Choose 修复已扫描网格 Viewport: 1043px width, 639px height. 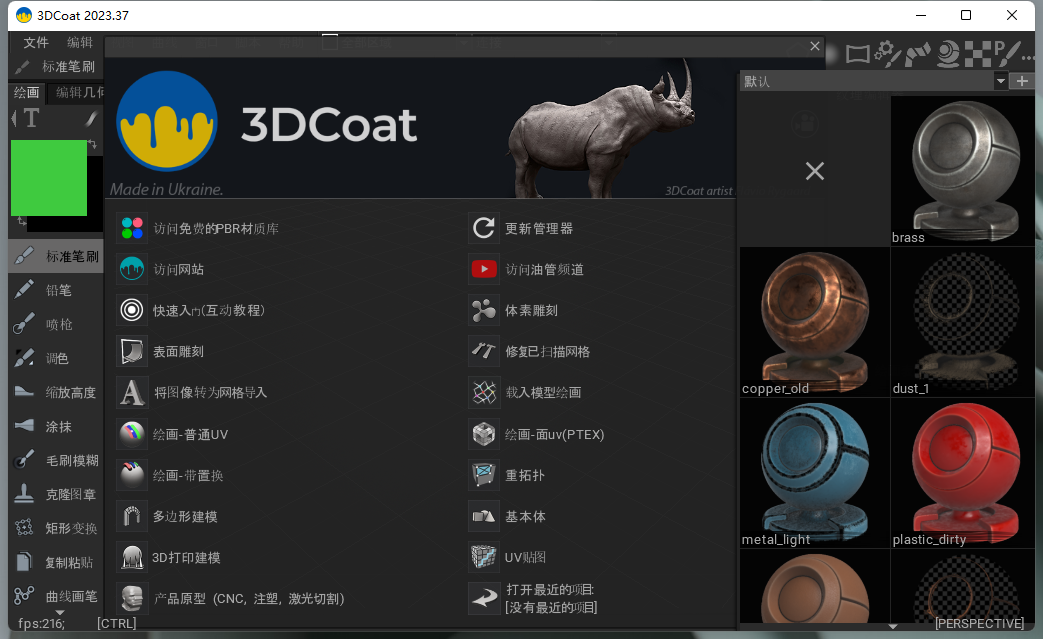coord(529,352)
